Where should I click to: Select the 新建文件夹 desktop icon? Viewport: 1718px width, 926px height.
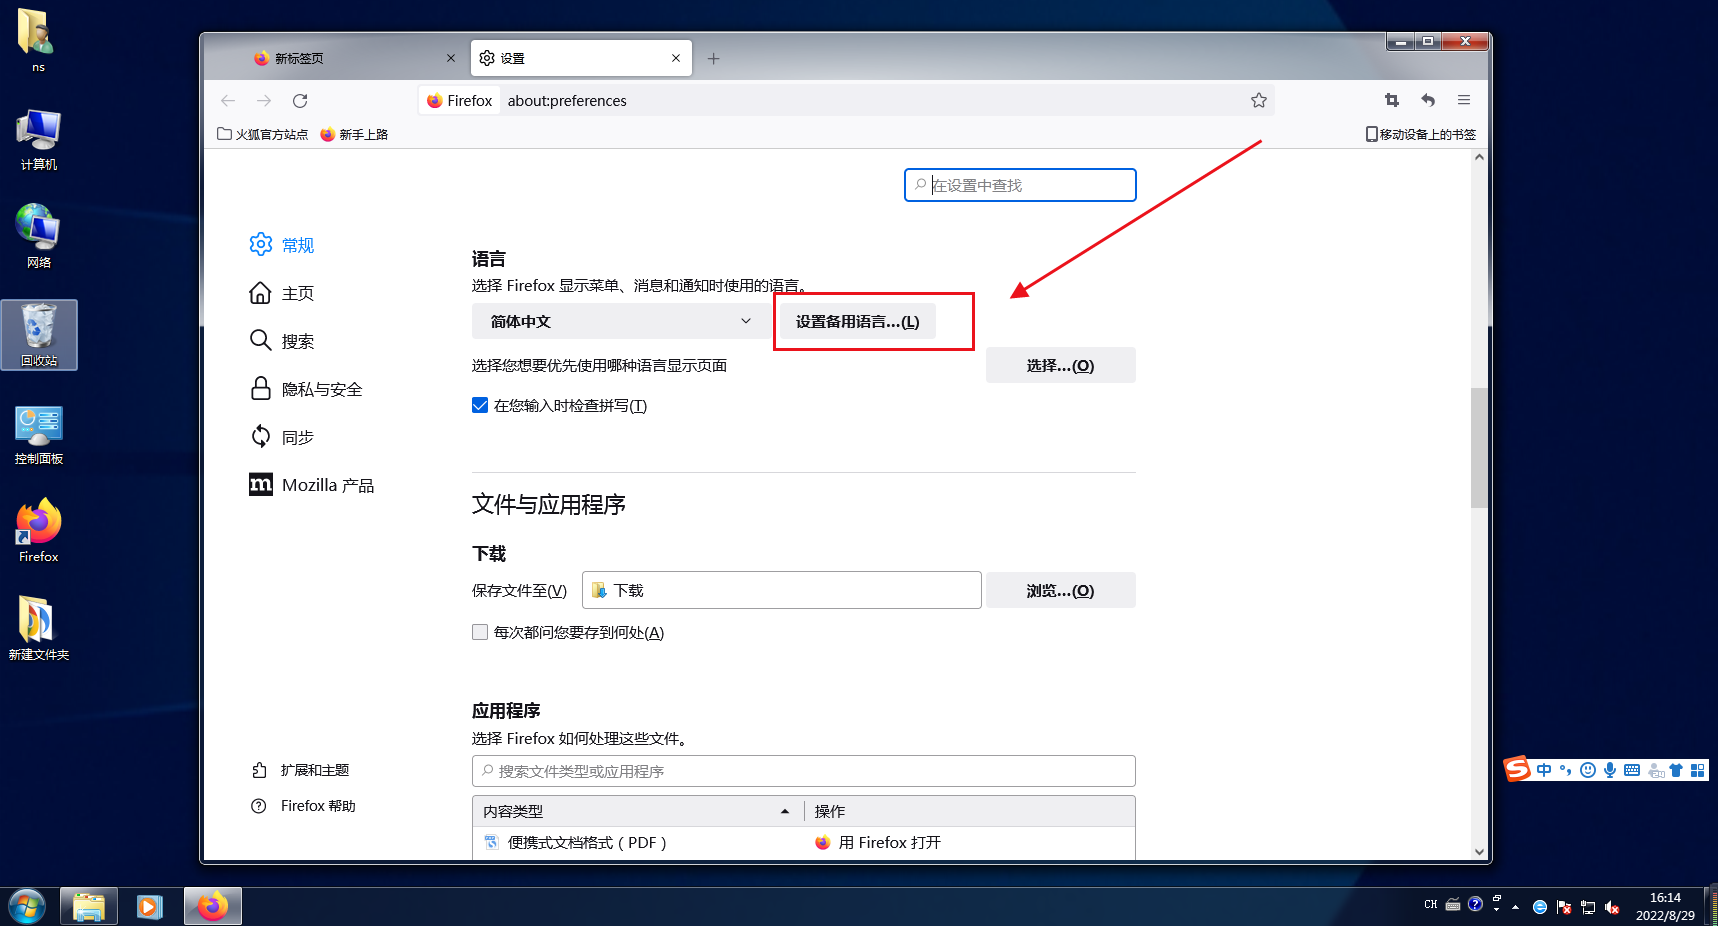(39, 628)
